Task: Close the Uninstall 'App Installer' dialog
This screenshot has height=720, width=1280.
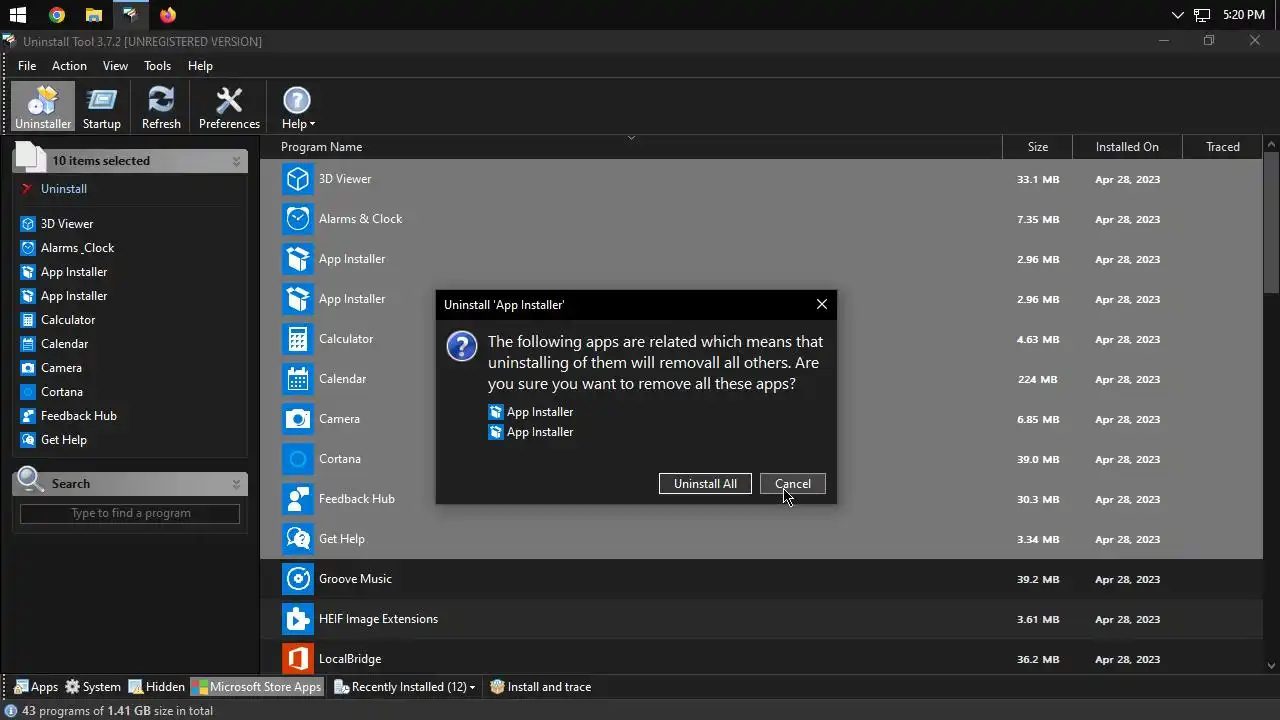Action: coord(821,304)
